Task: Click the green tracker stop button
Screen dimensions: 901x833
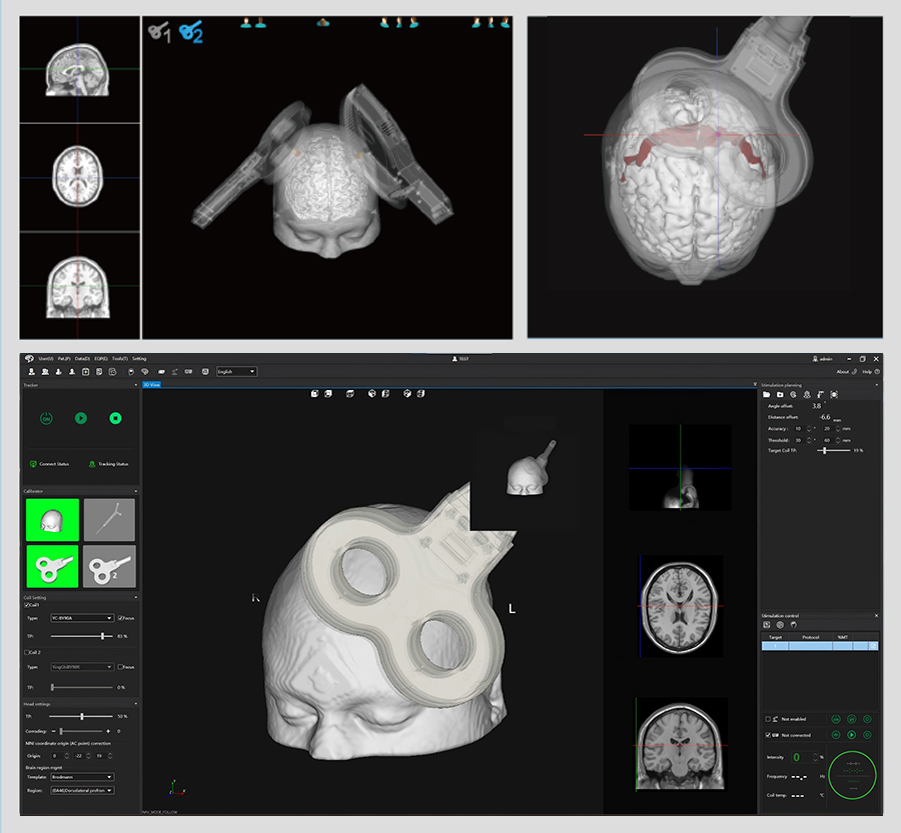Action: tap(115, 418)
